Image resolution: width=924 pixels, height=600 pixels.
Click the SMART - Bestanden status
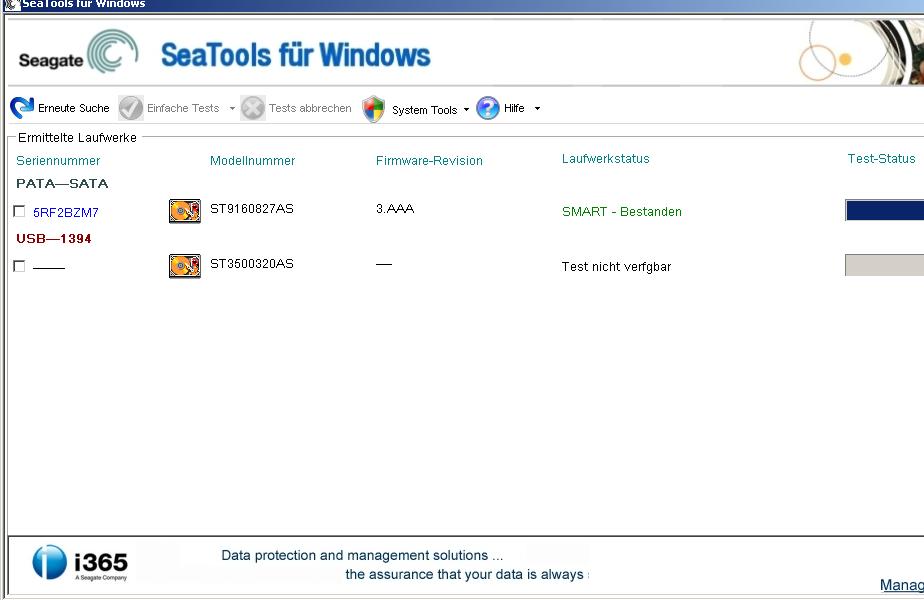point(622,212)
